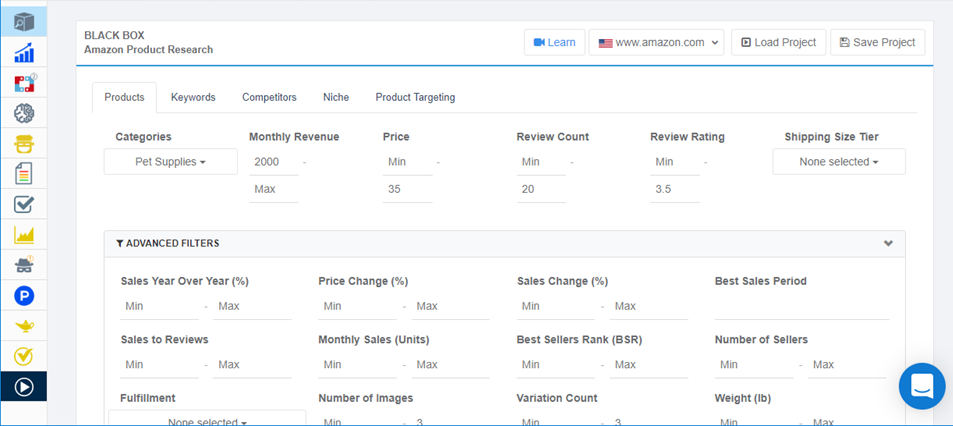Image resolution: width=953 pixels, height=426 pixels.
Task: Open the blue chat support bubble
Action: pyautogui.click(x=922, y=386)
